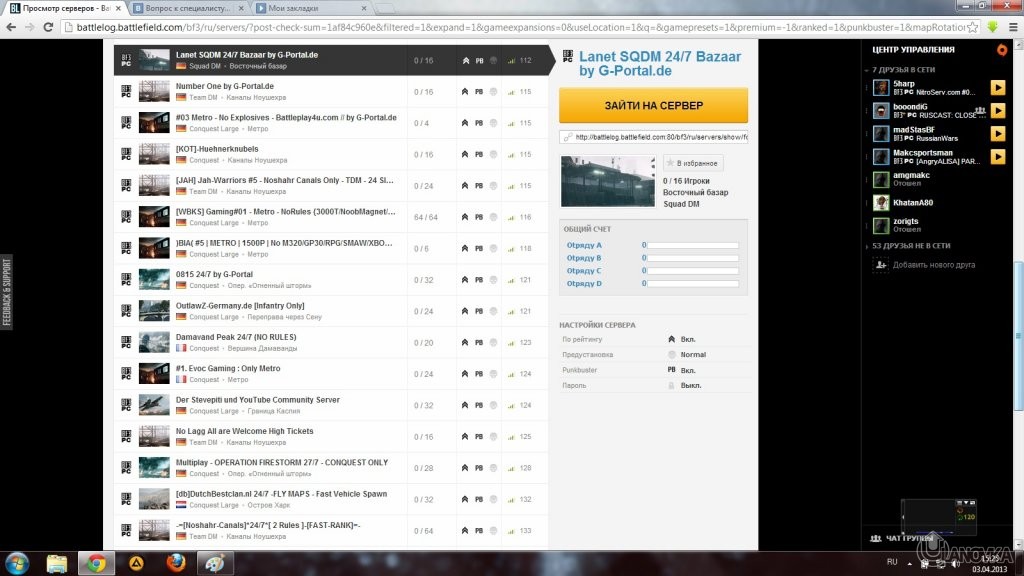
Task: Collapse the '7 друзья в сети' friends list
Action: pos(867,70)
